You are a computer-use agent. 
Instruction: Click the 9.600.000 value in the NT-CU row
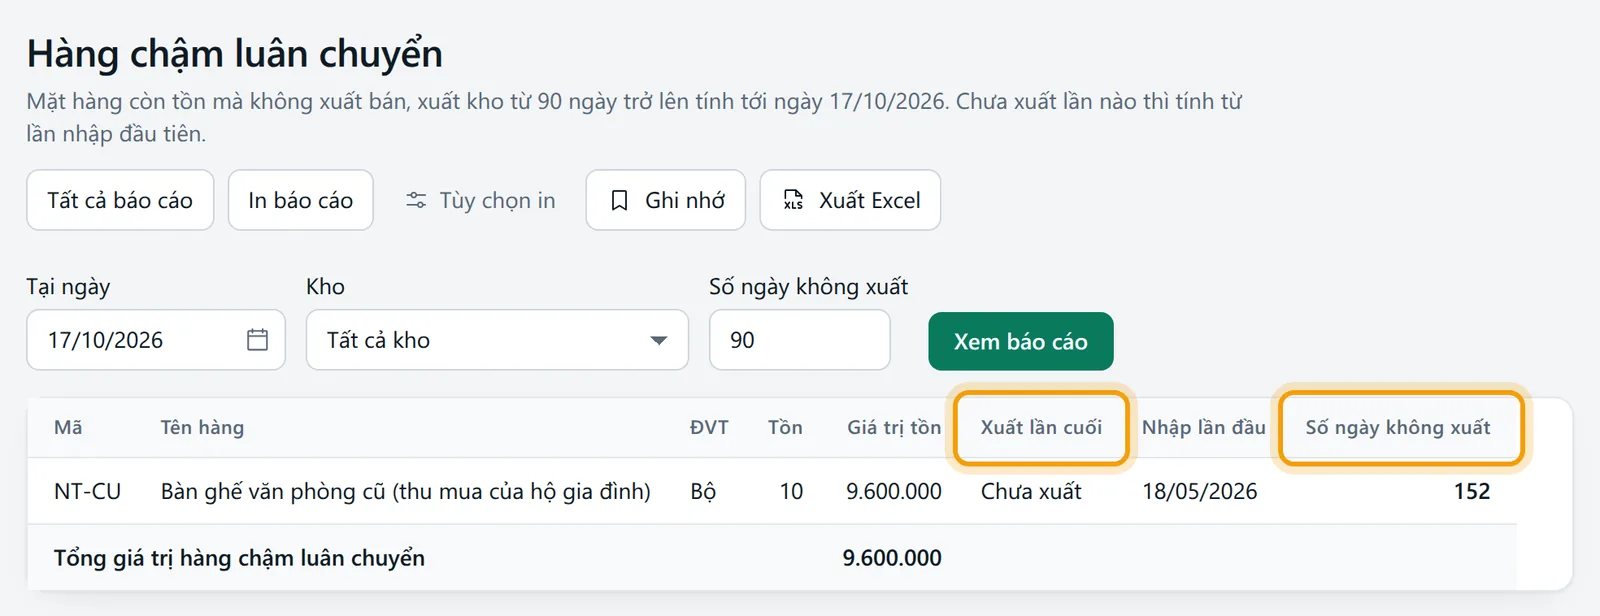(x=894, y=491)
